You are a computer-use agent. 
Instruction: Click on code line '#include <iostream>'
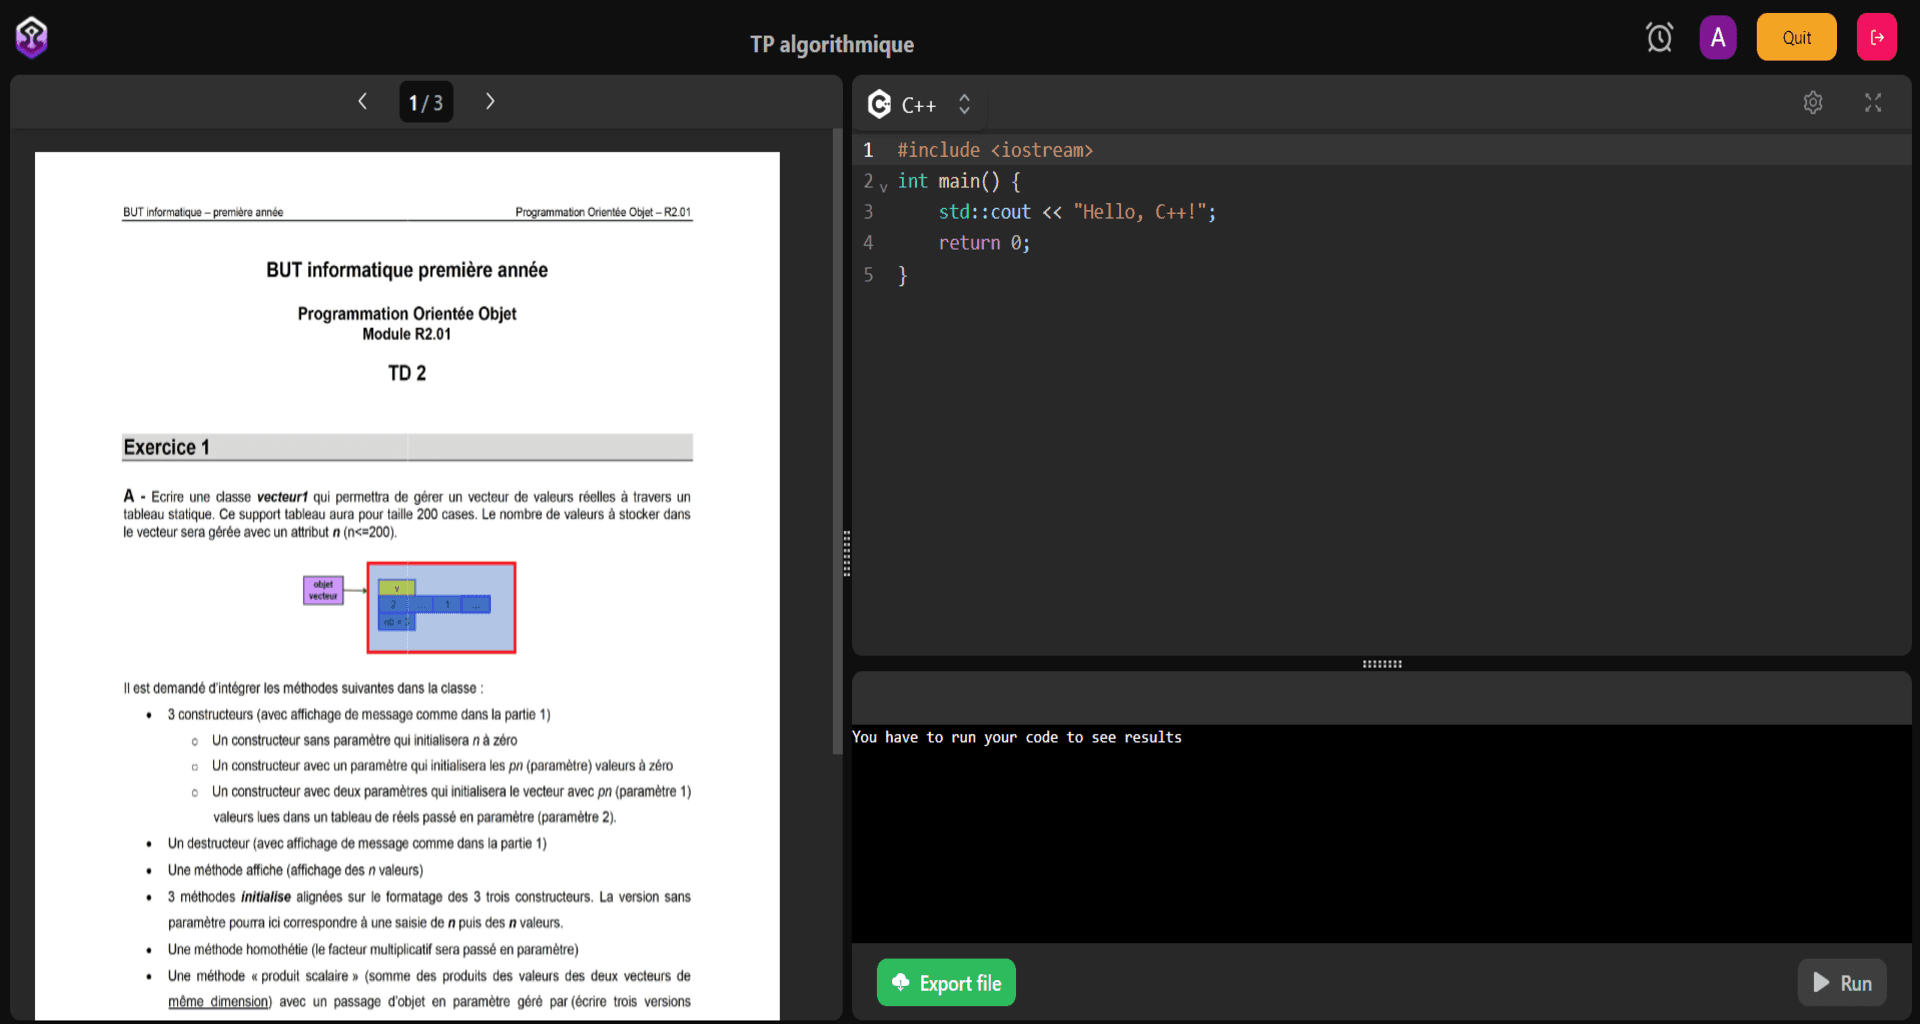[x=995, y=150]
